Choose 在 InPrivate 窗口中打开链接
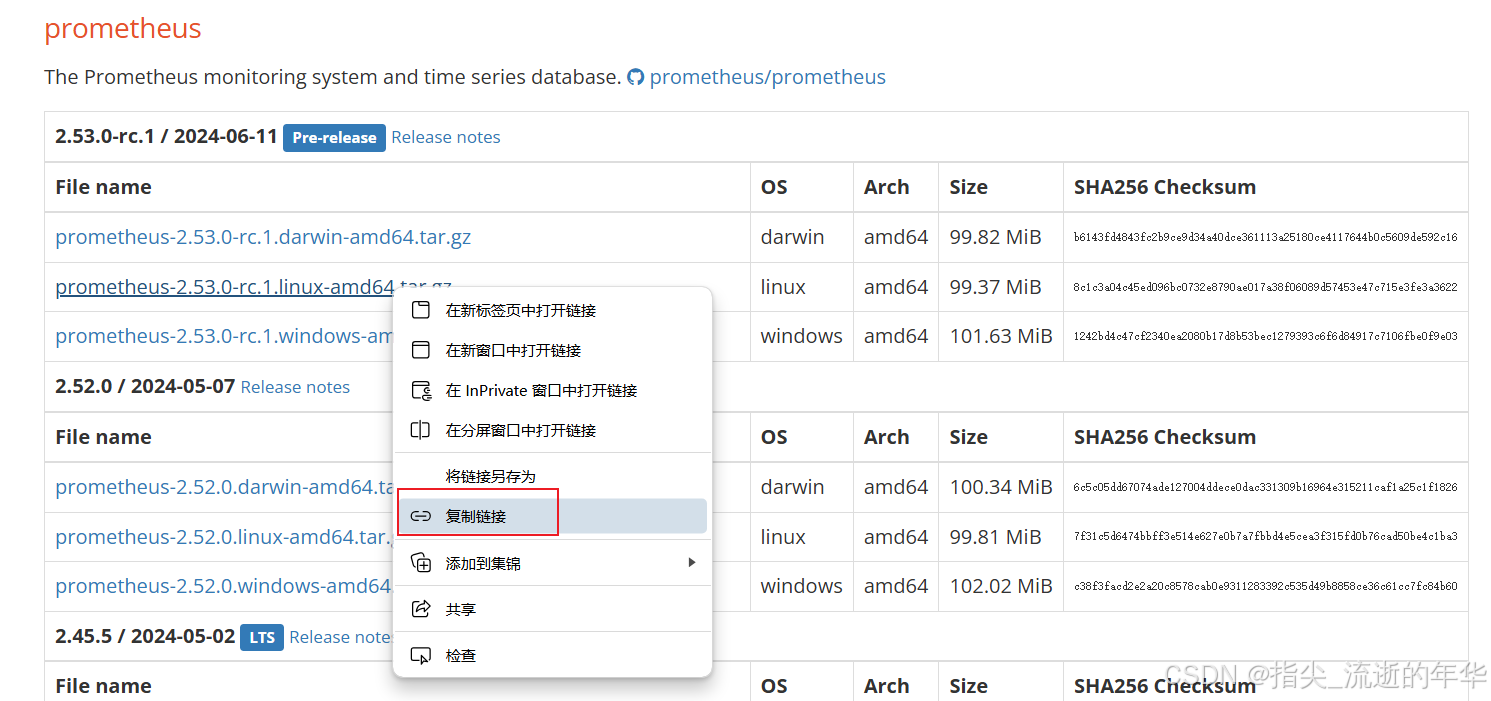Viewport: 1491px width, 701px height. pyautogui.click(x=552, y=390)
